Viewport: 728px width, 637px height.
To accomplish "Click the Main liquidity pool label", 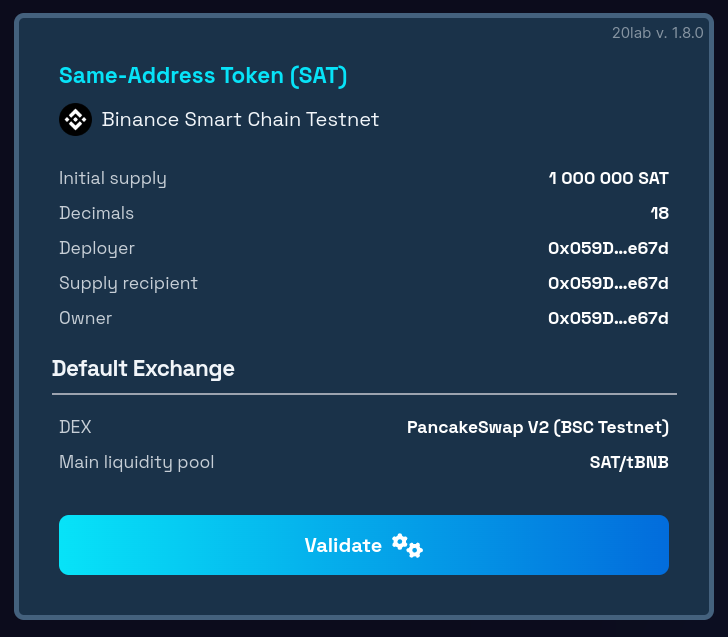I will [x=136, y=462].
